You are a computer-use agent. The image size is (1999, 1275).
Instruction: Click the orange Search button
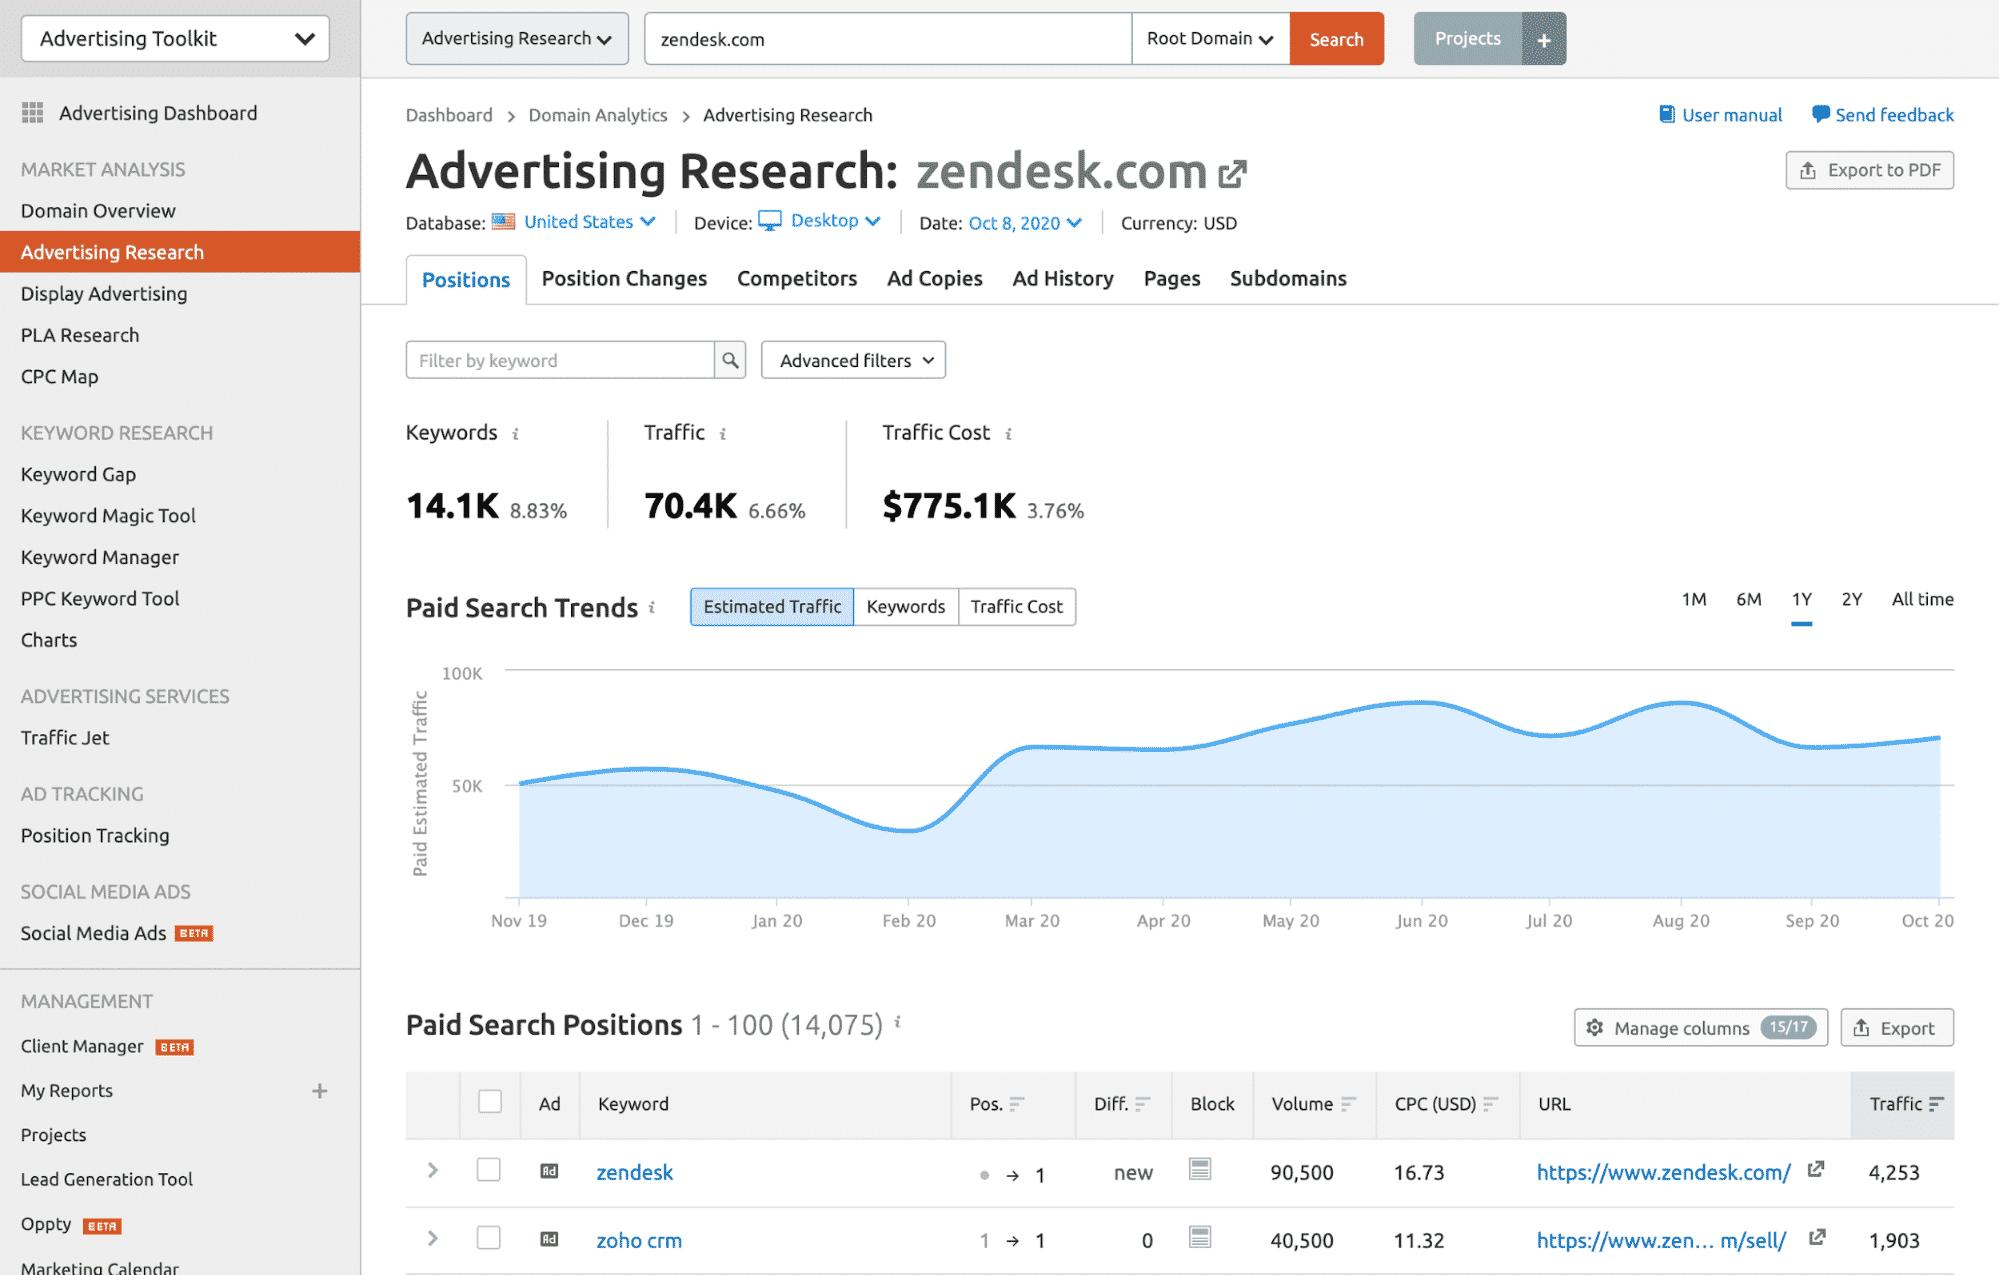click(1335, 38)
